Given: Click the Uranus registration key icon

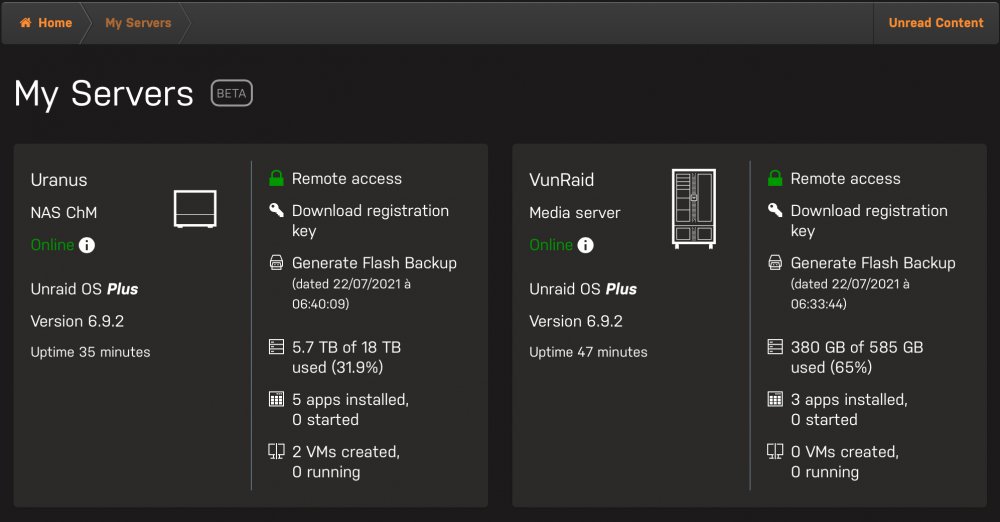Looking at the screenshot, I should 276,210.
